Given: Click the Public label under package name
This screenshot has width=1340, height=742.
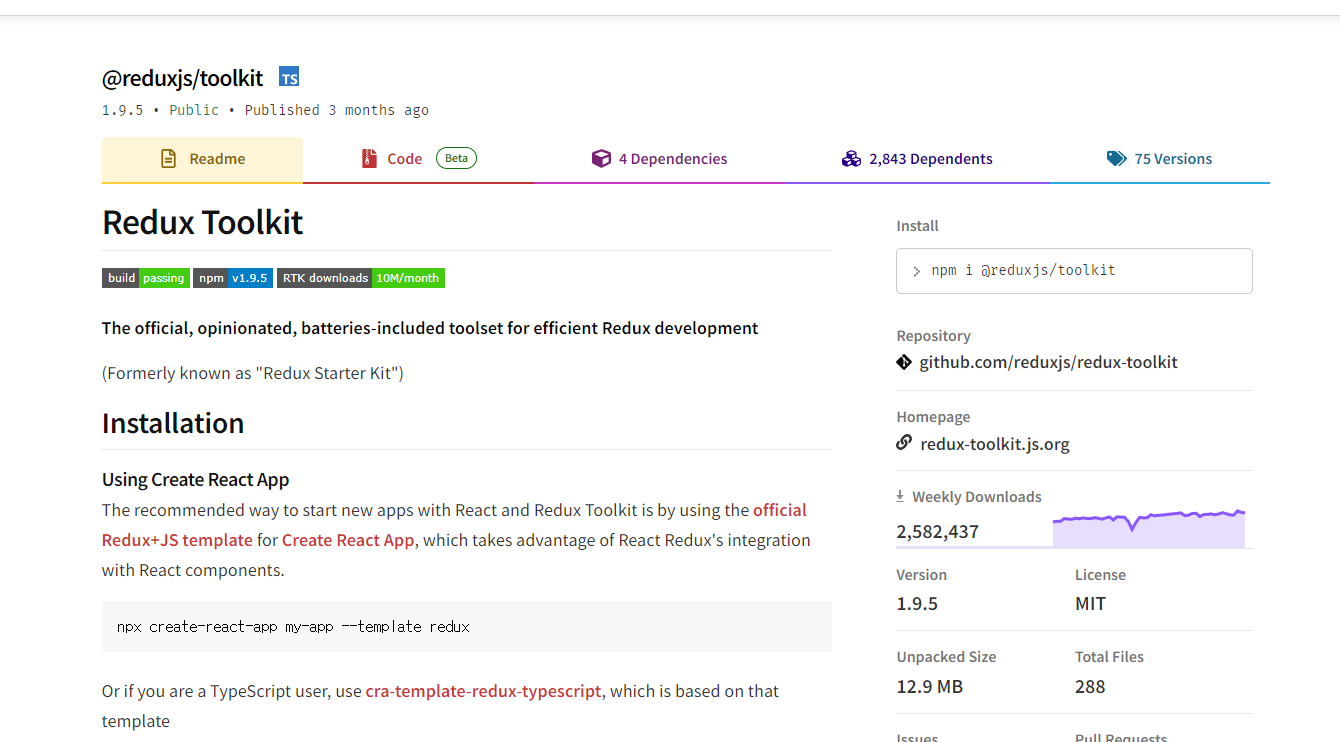Looking at the screenshot, I should coord(194,110).
